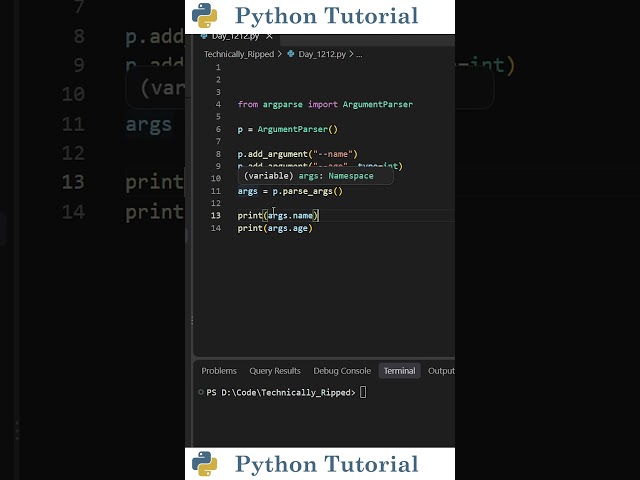This screenshot has width=640, height=480.
Task: Click the '(variable) args: Namespace' hover tooltip
Action: (315, 176)
